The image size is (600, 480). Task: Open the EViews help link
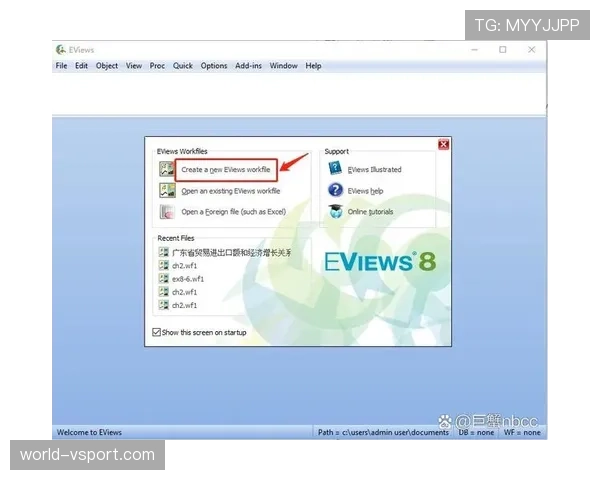coord(365,191)
